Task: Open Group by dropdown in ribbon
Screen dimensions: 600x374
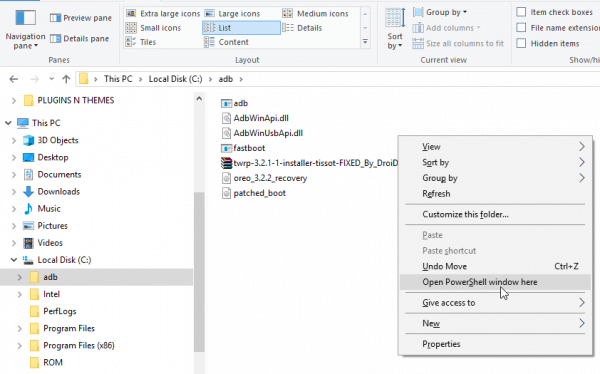Action: (440, 12)
